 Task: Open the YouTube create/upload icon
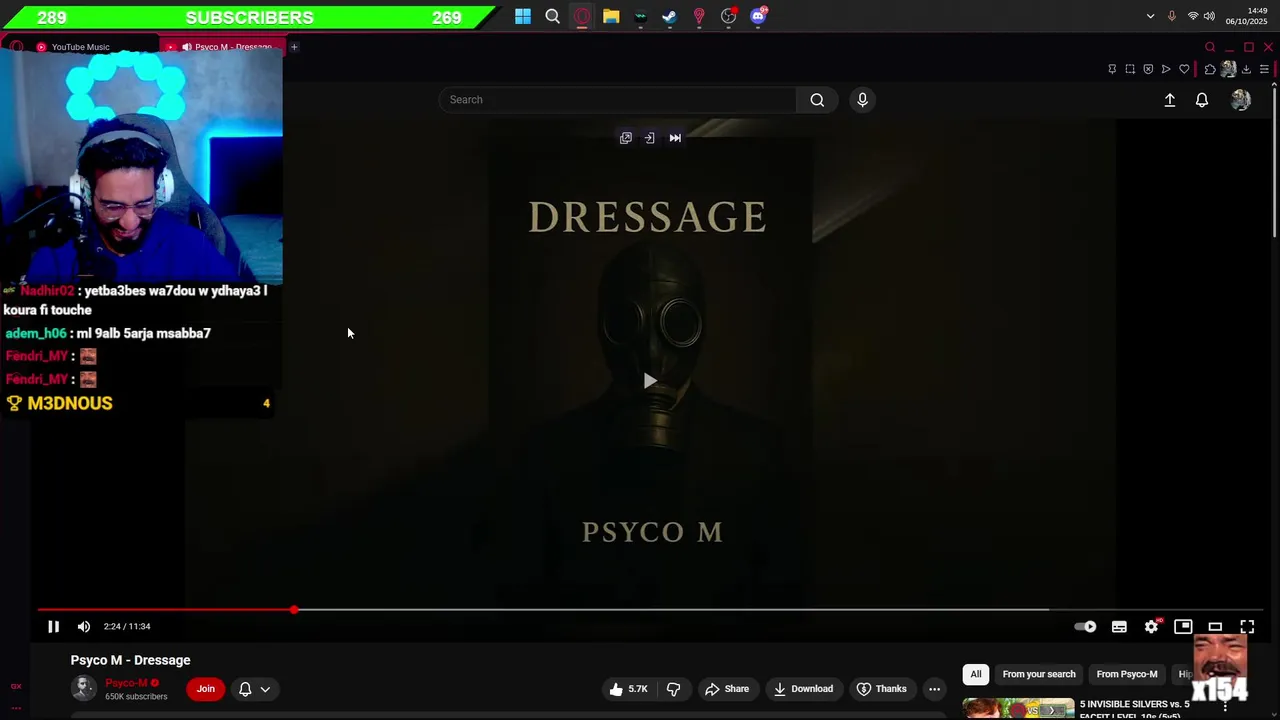click(x=1169, y=100)
